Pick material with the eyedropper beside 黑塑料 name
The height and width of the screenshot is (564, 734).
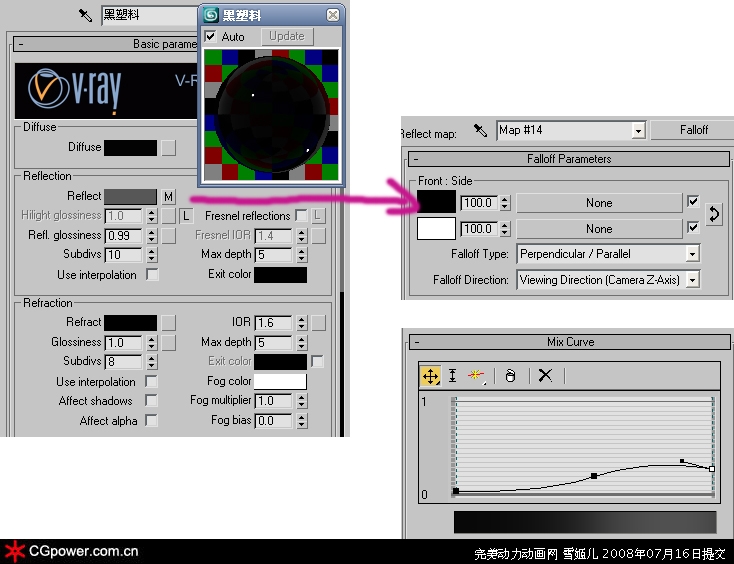coord(85,15)
